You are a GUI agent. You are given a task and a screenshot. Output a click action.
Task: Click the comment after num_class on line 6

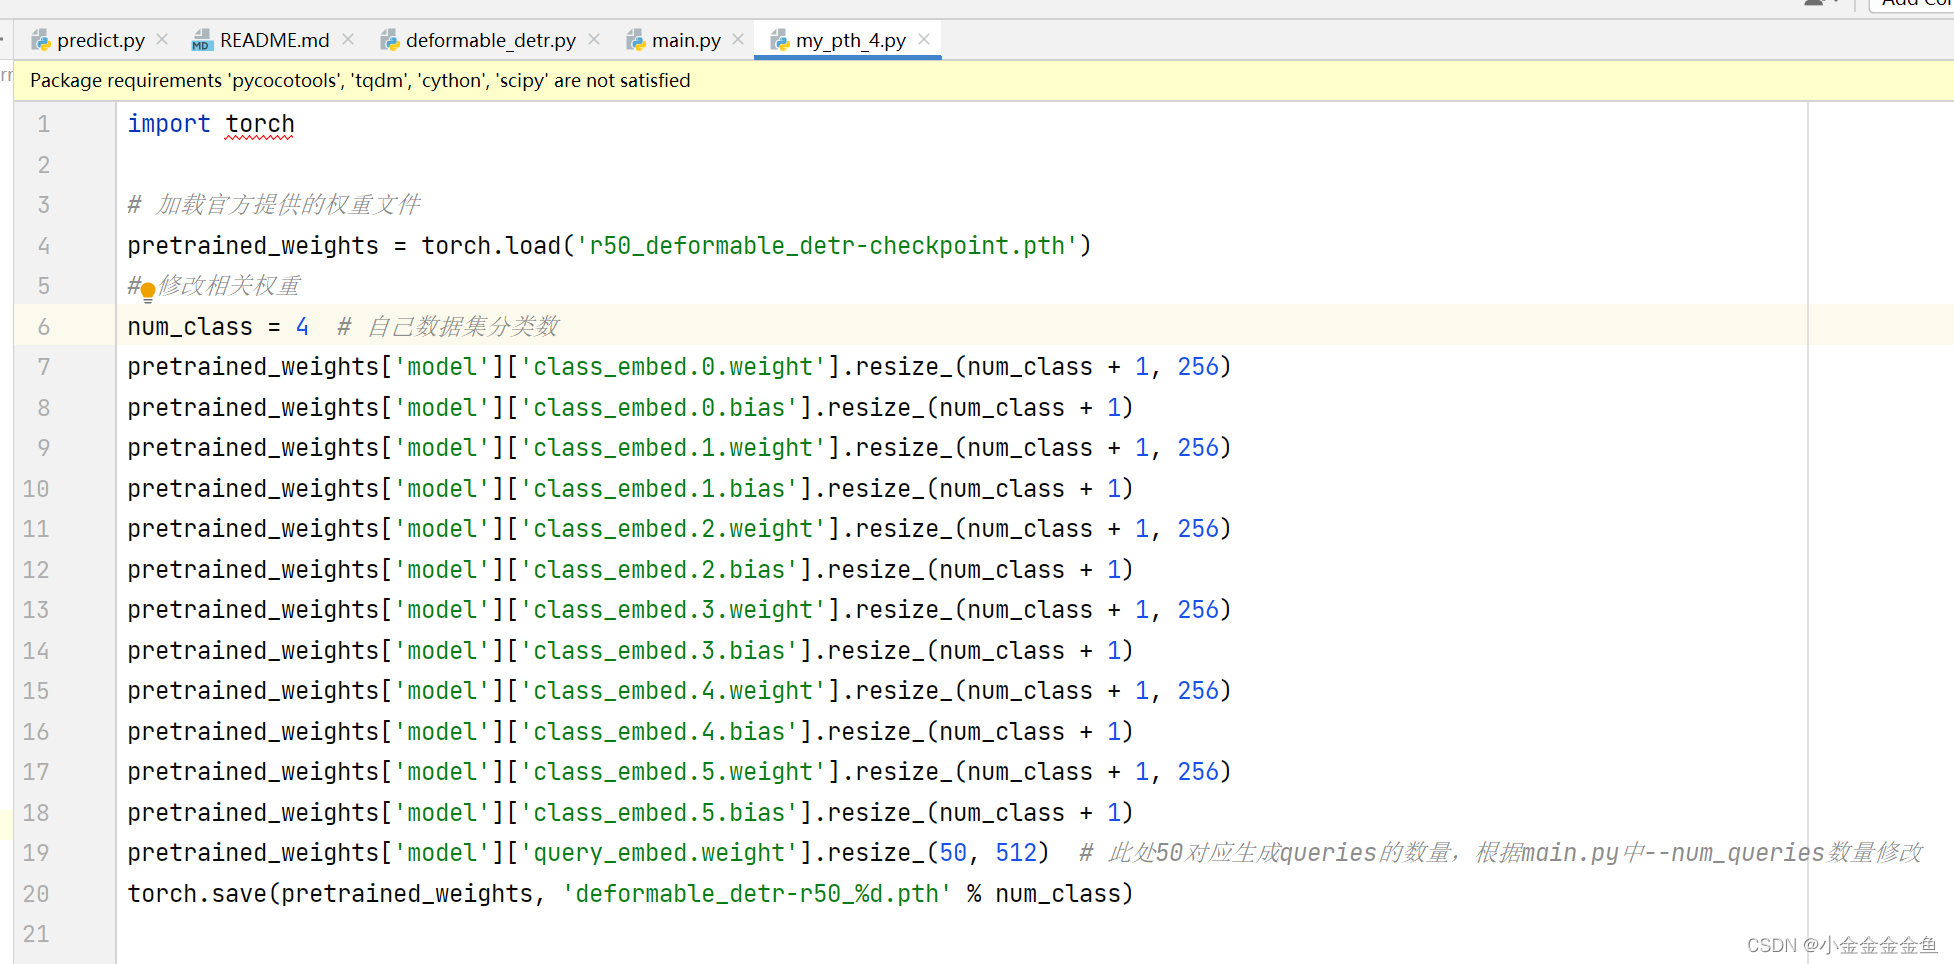point(448,327)
